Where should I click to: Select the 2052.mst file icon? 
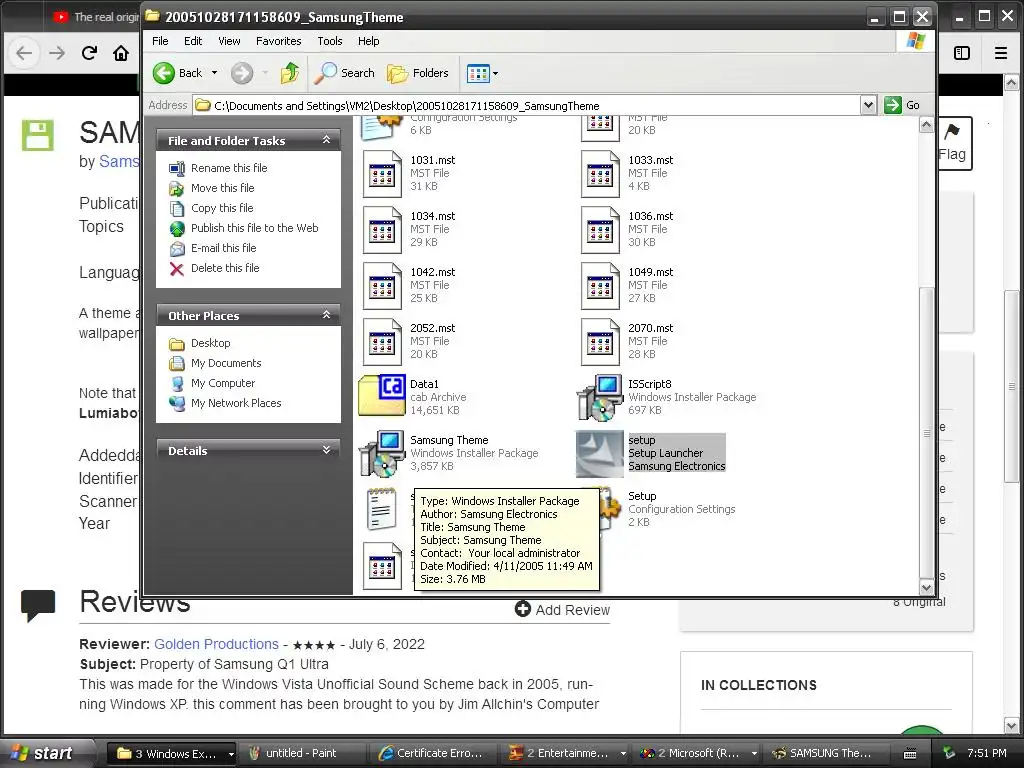pyautogui.click(x=382, y=342)
